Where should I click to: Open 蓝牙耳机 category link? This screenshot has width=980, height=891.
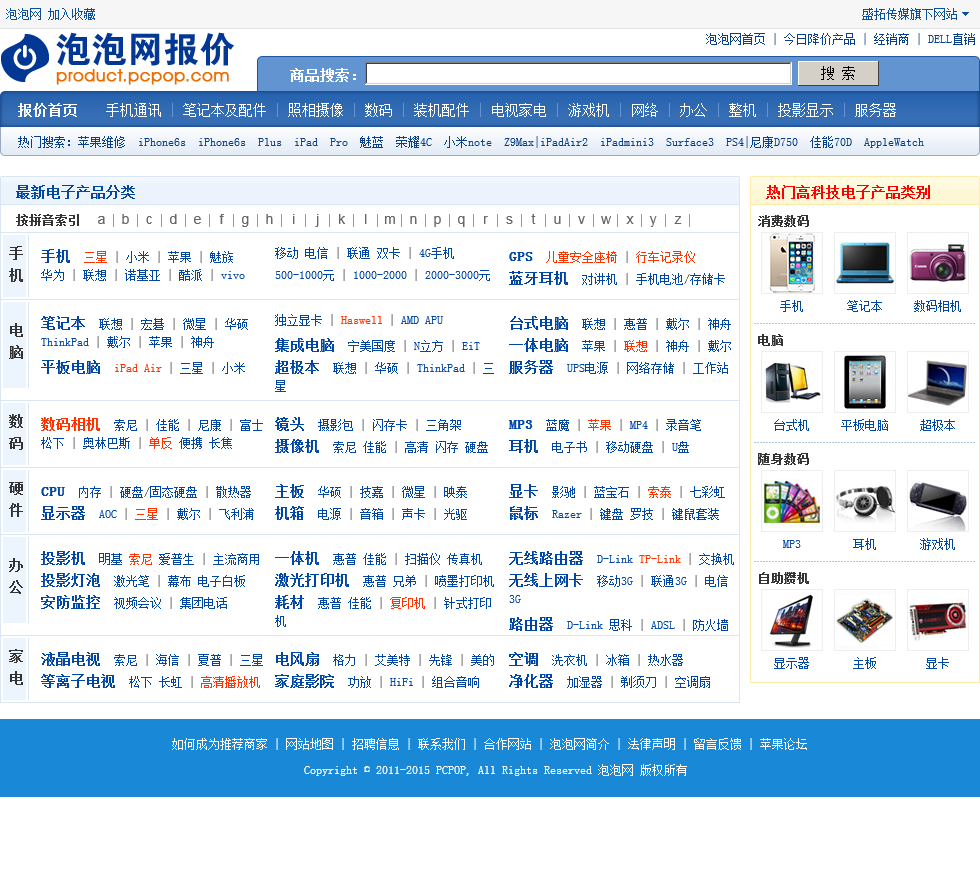coord(538,279)
